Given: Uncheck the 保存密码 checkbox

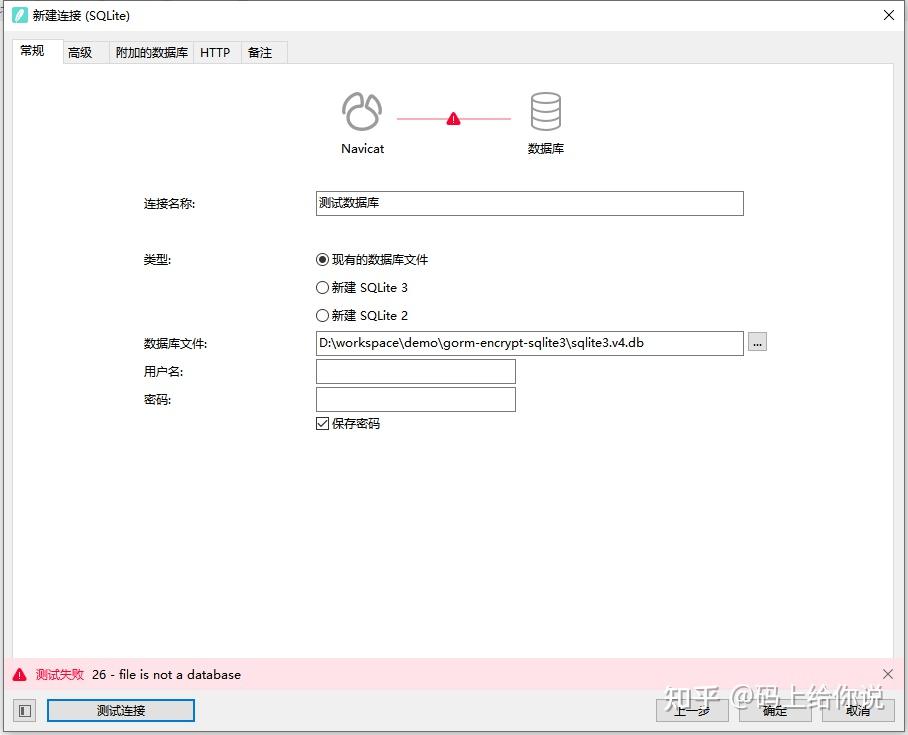Looking at the screenshot, I should coord(322,423).
